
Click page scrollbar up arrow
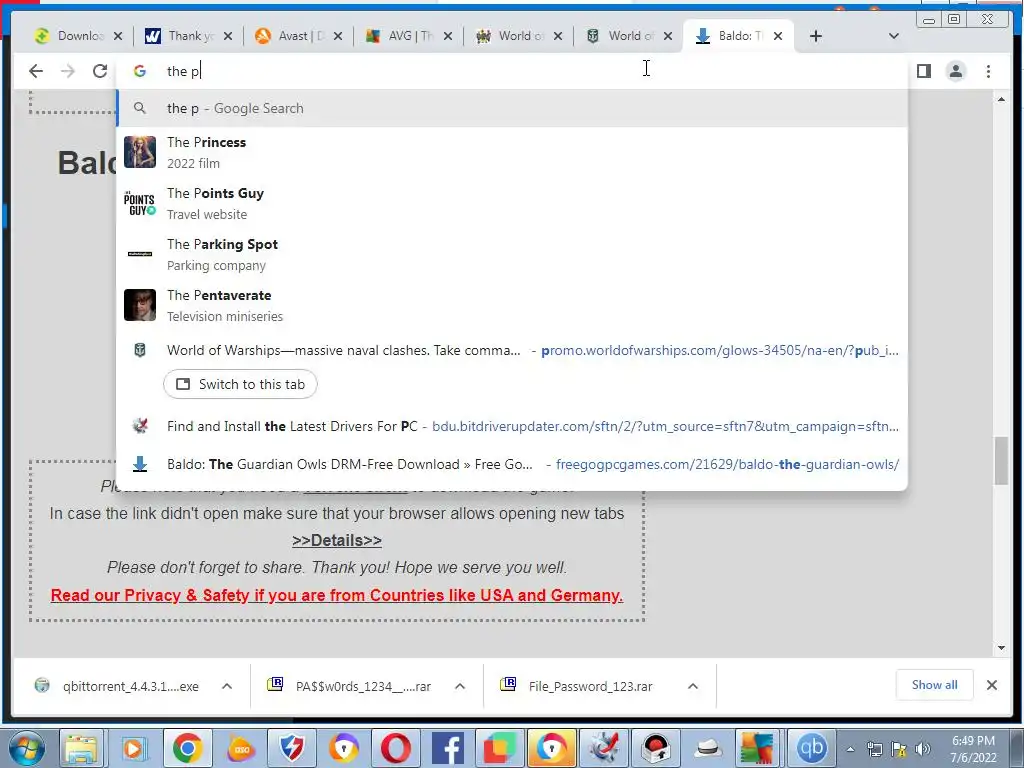tap(1001, 99)
